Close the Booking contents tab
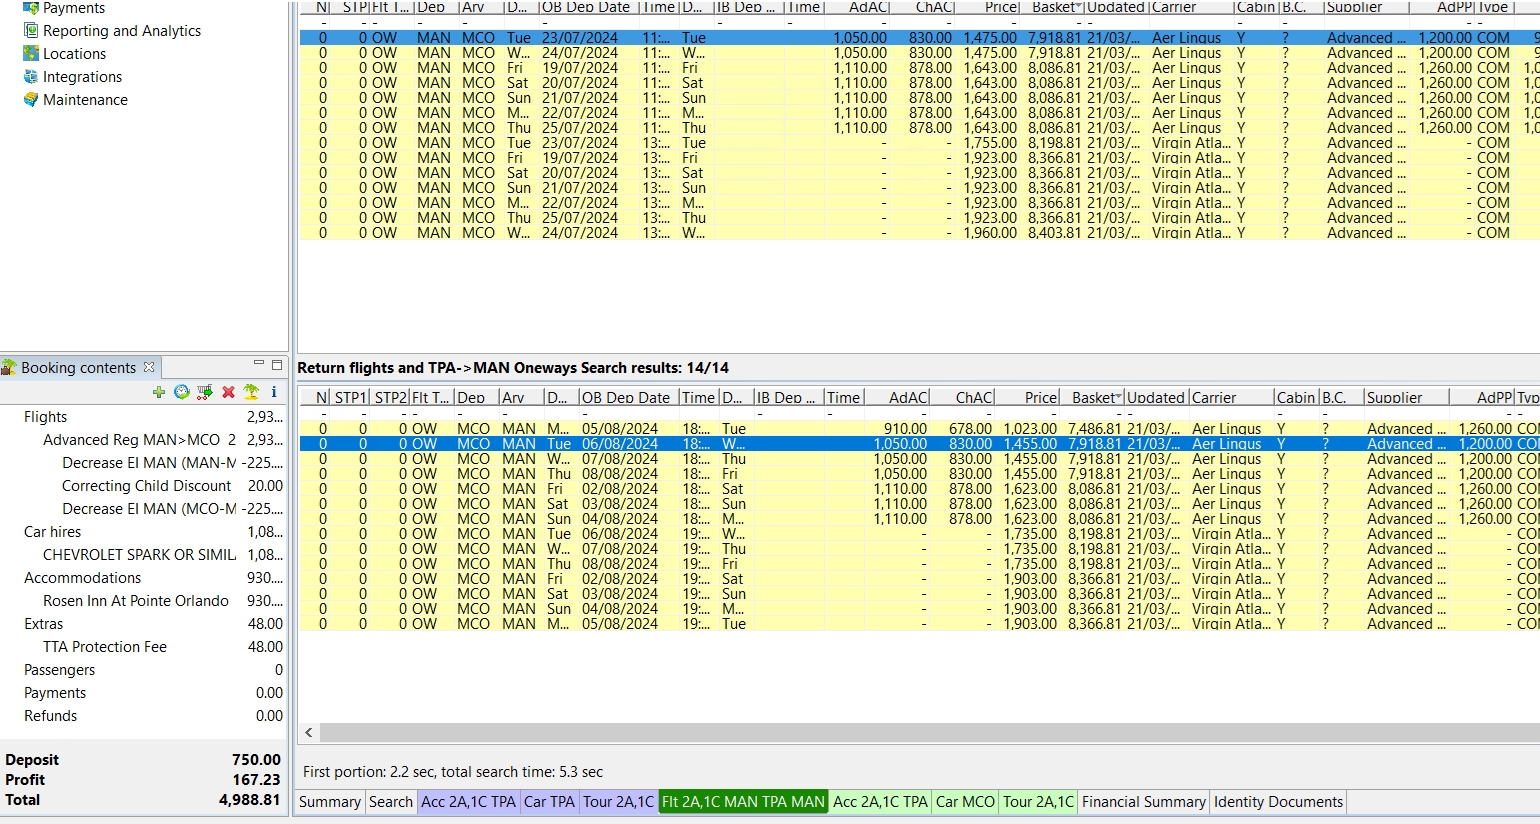 tap(149, 367)
